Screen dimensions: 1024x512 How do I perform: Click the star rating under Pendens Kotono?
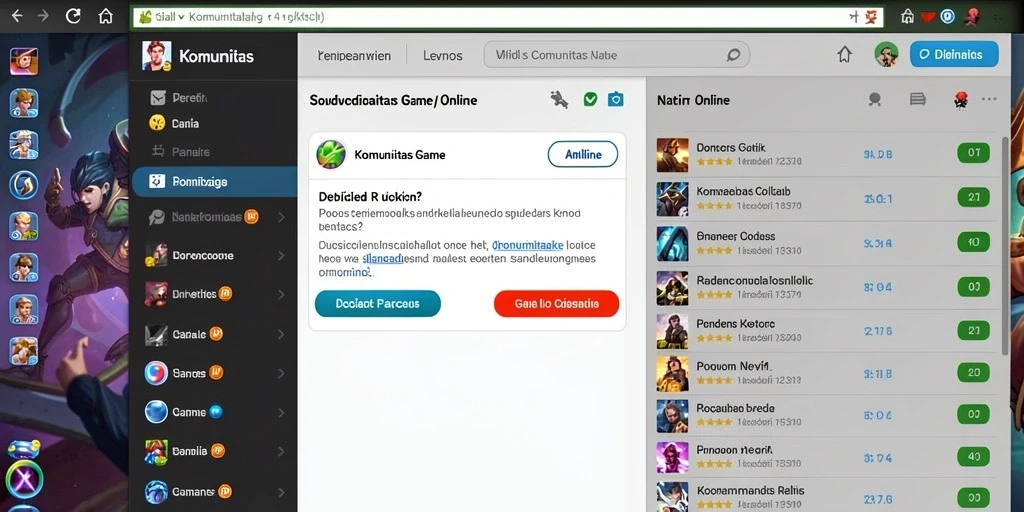714,338
